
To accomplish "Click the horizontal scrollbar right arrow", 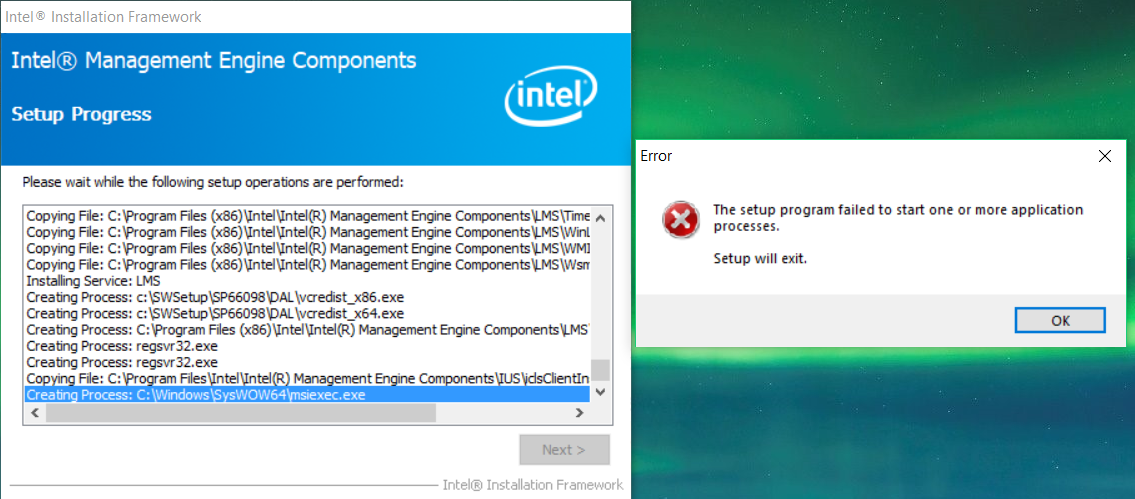I will tap(581, 412).
